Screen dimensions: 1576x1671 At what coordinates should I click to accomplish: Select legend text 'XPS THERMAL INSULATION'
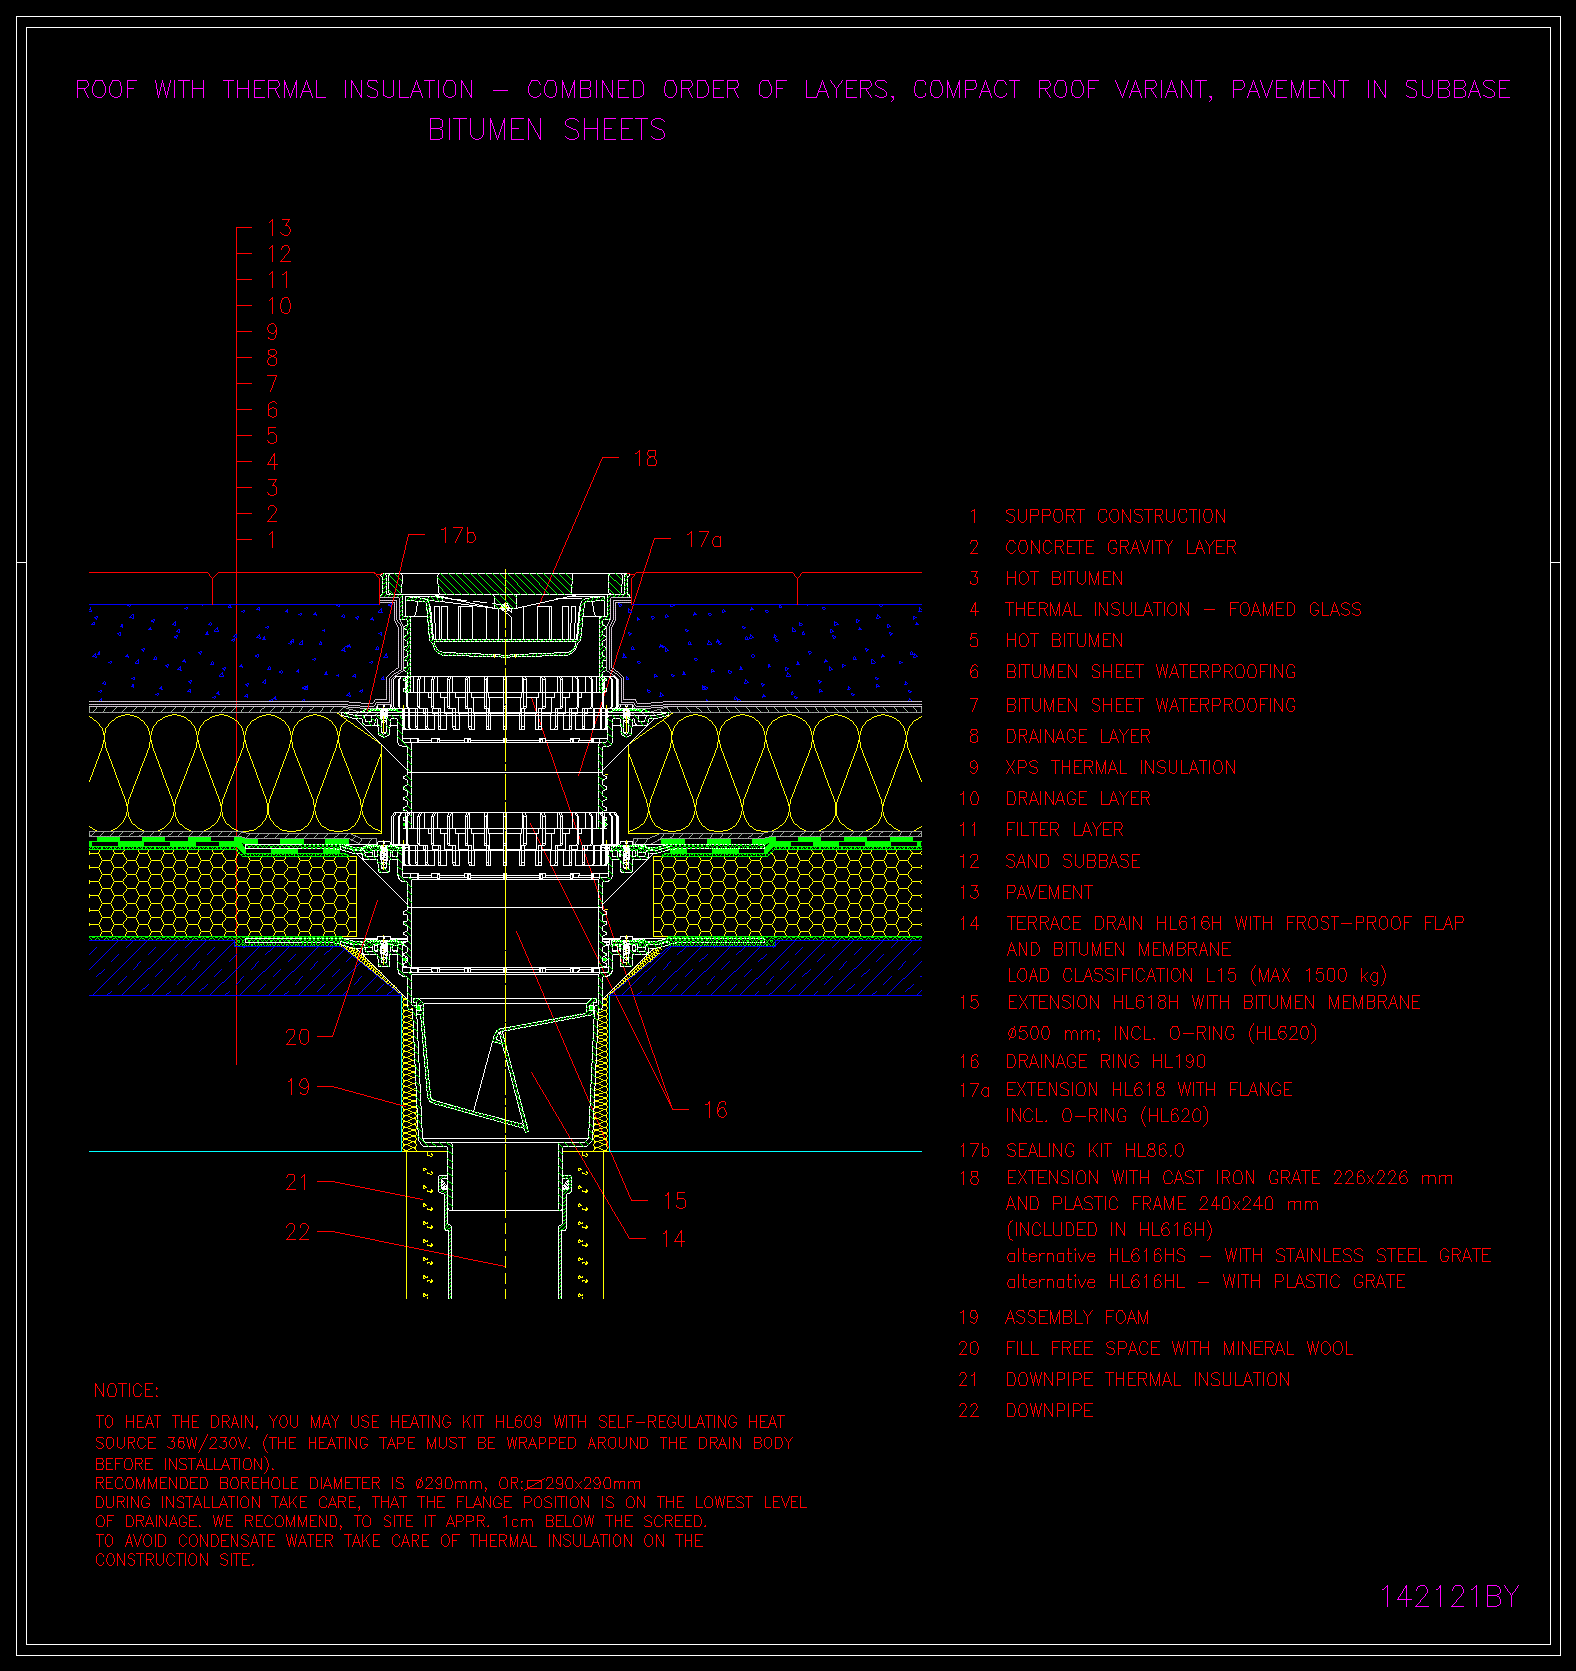click(x=1120, y=768)
